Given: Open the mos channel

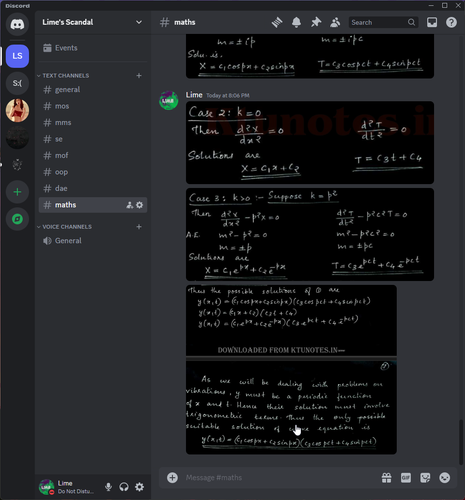Looking at the screenshot, I should click(x=93, y=106).
